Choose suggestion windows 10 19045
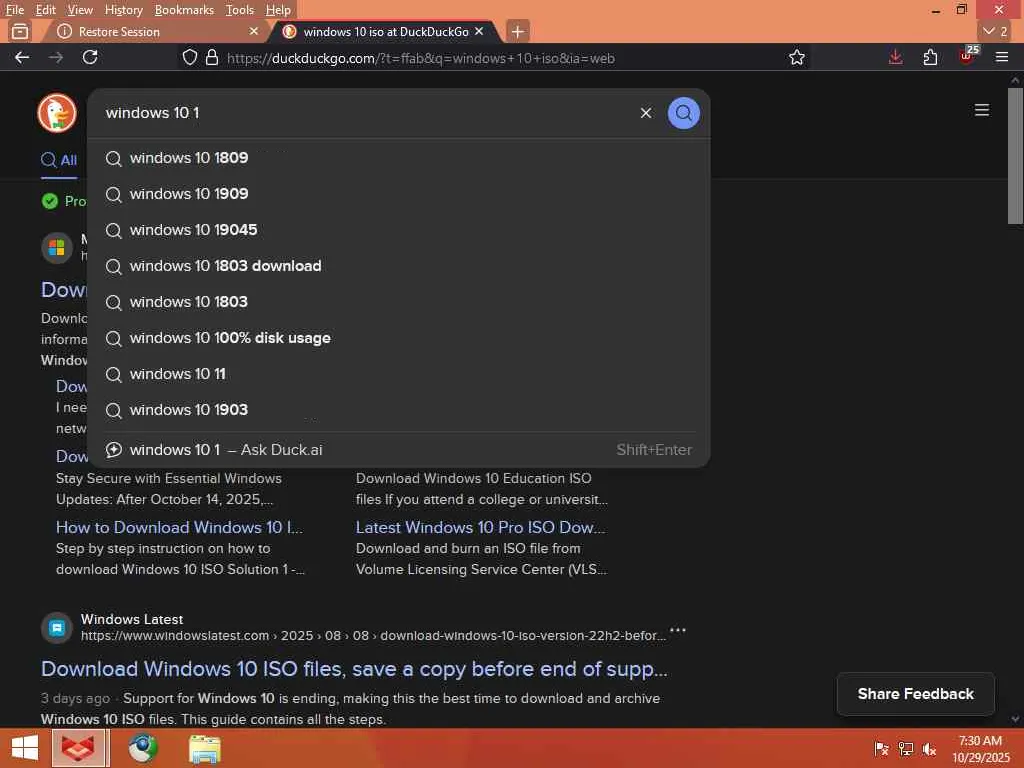This screenshot has width=1024, height=768. [x=398, y=230]
